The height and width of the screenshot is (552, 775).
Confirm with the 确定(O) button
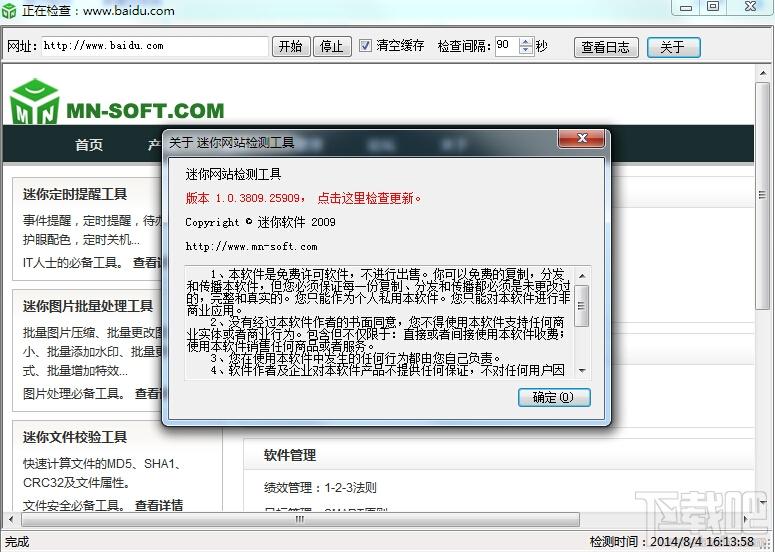[x=554, y=397]
